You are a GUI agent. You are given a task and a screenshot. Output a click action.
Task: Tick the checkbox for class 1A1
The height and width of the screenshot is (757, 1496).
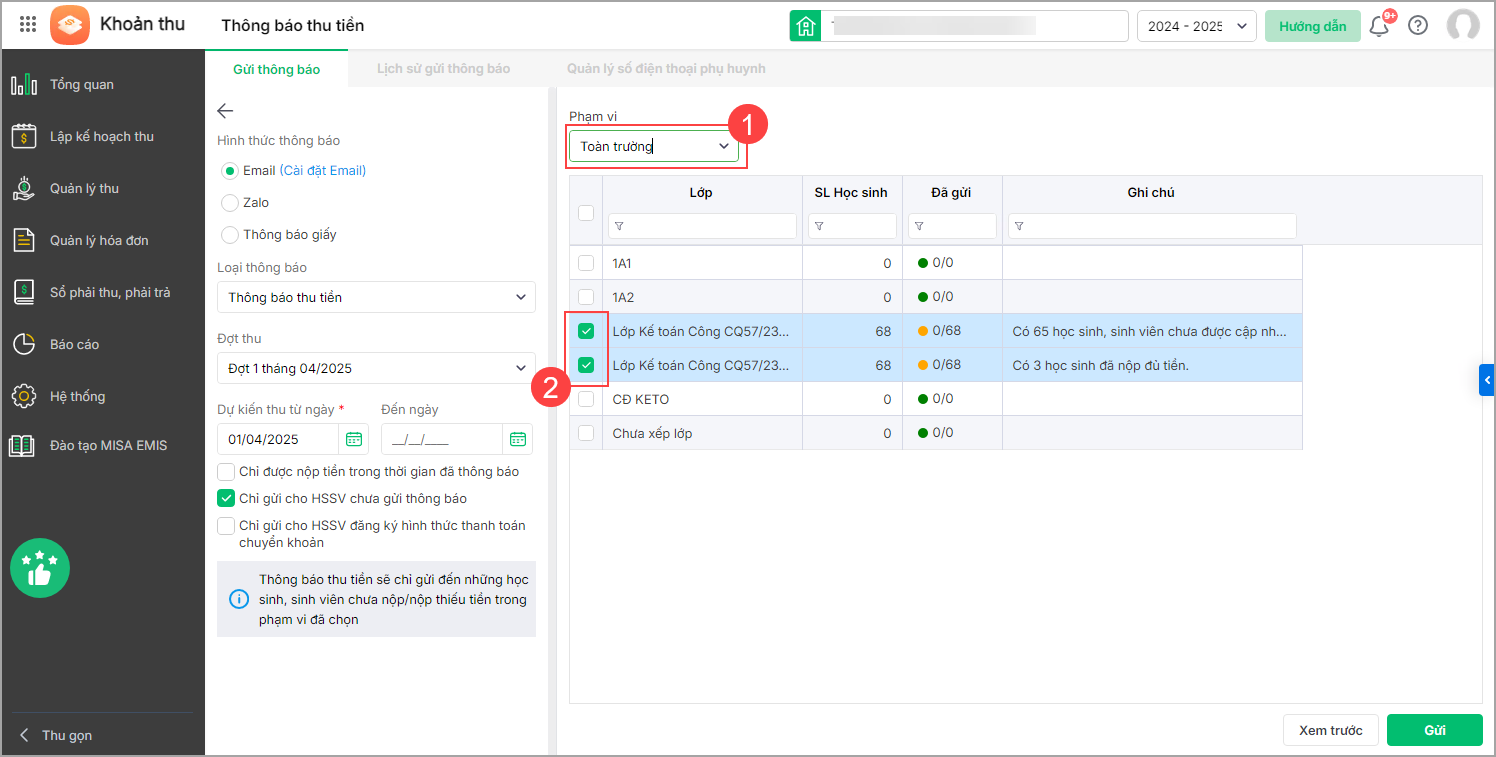point(586,263)
